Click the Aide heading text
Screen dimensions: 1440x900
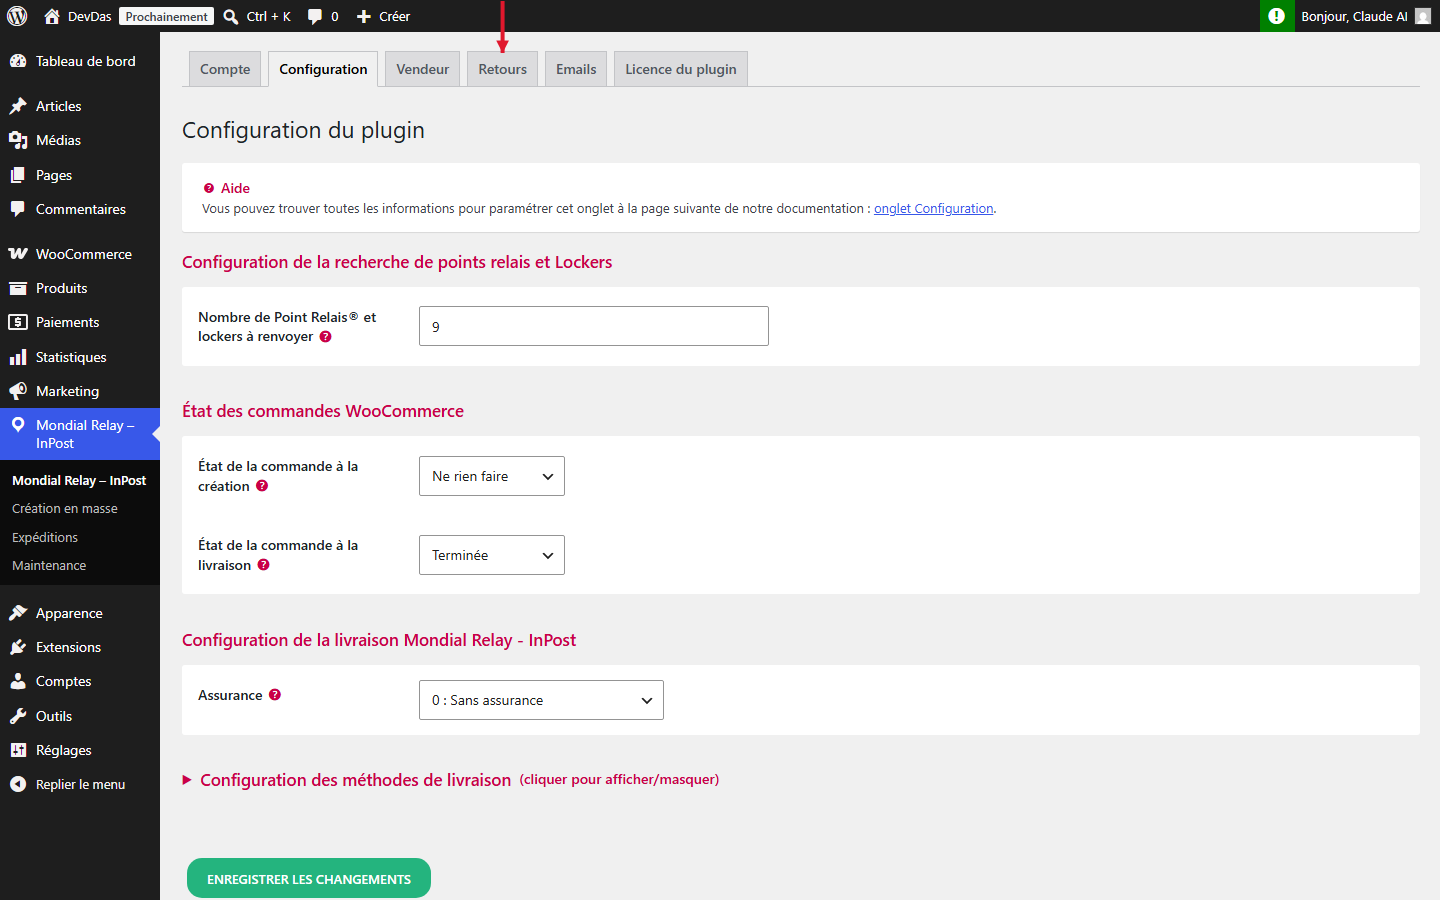click(235, 188)
